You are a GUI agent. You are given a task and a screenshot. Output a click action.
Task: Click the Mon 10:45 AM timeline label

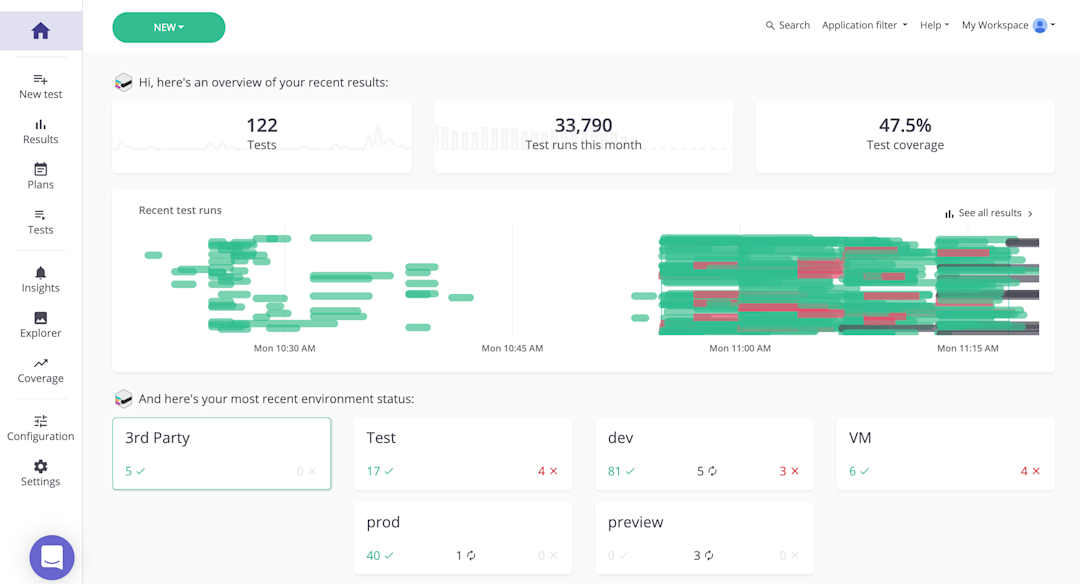tap(512, 348)
